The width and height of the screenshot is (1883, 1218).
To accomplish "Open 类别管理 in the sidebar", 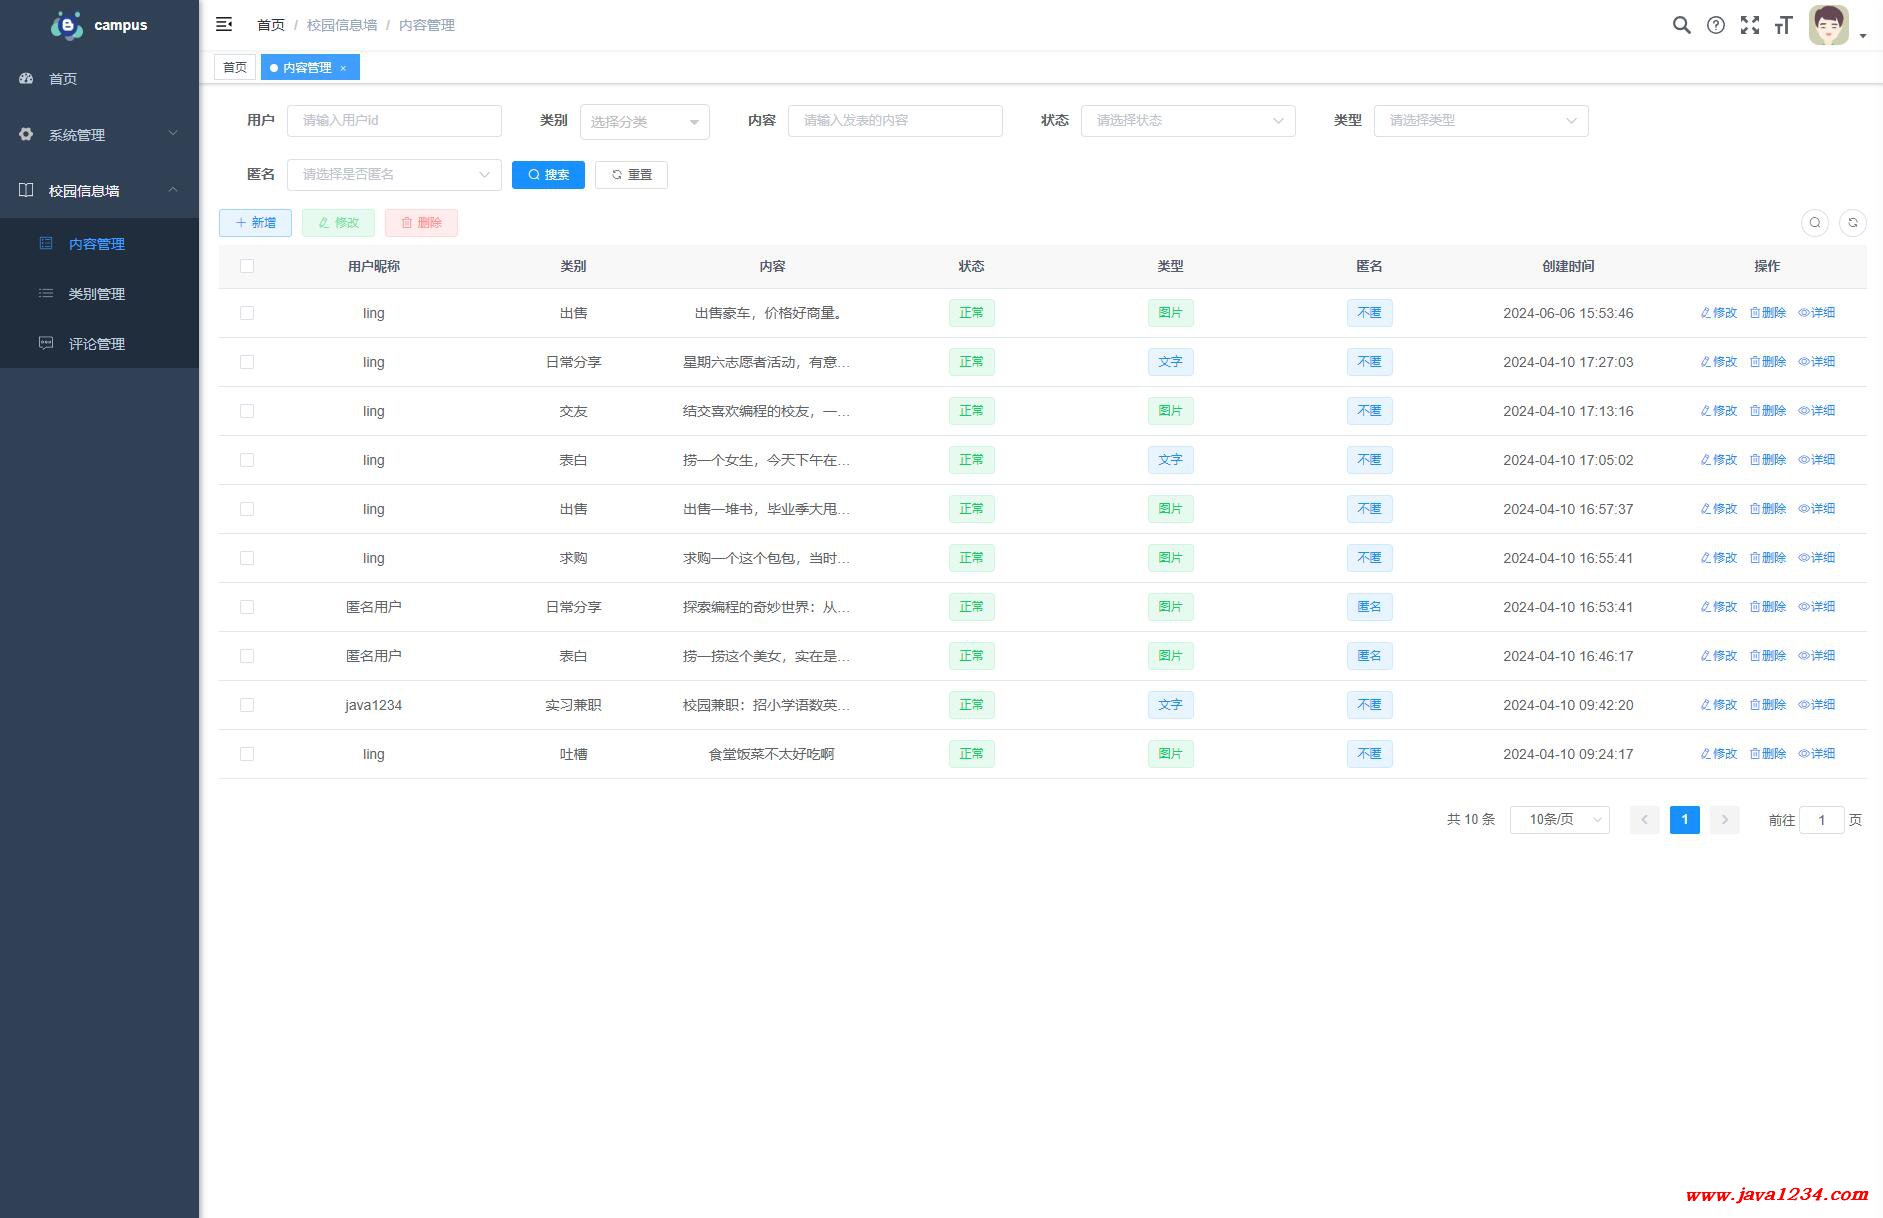I will 97,294.
